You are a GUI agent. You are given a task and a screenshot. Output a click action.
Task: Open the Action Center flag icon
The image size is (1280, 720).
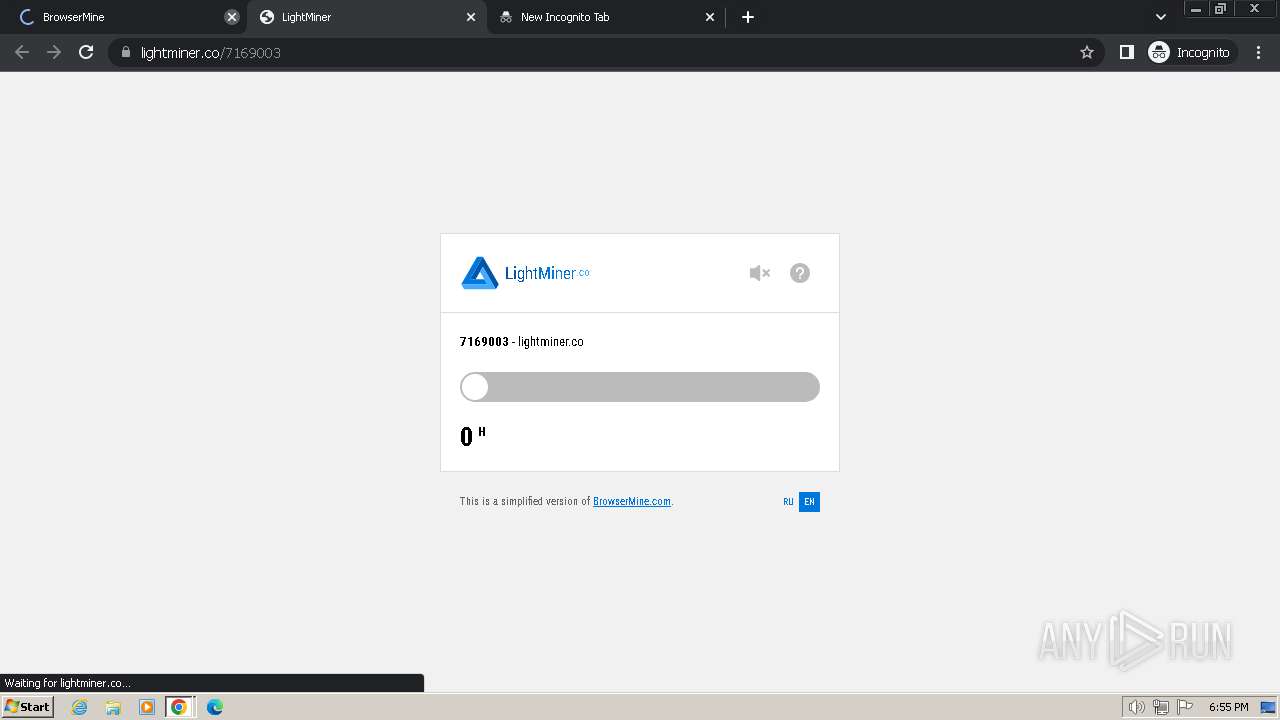[1185, 707]
